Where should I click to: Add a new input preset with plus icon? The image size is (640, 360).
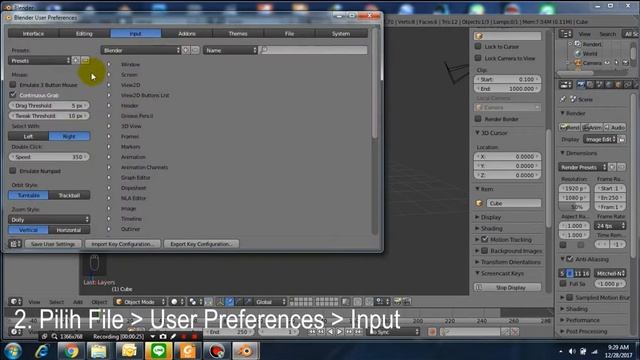76,60
